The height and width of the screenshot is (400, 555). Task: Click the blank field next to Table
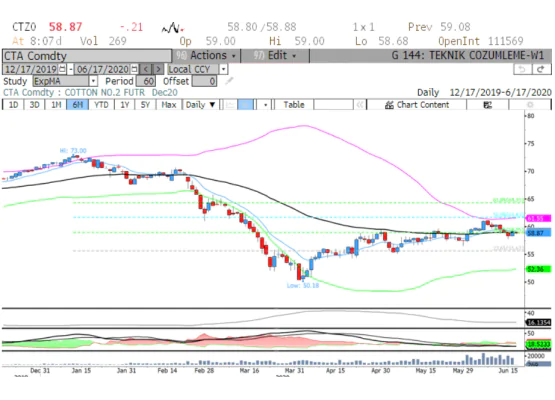333,105
